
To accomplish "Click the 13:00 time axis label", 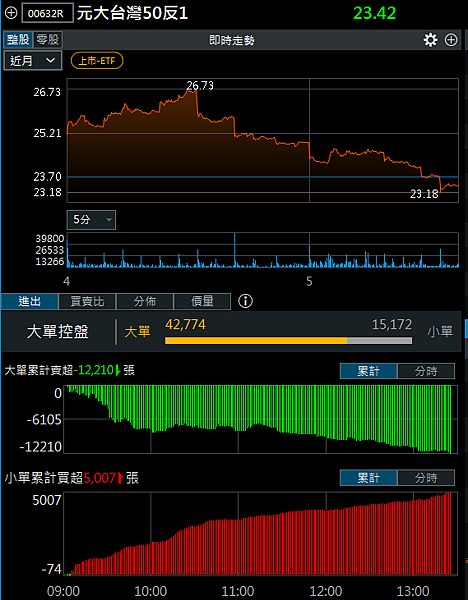I will click(413, 591).
